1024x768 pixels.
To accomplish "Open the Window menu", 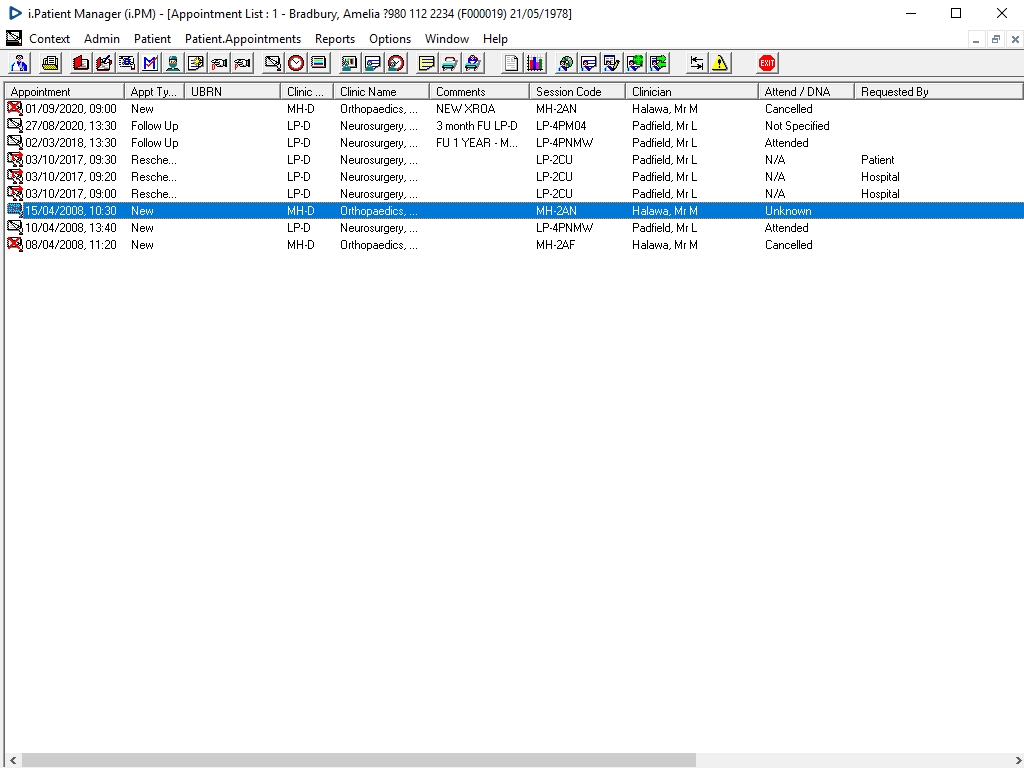I will [x=447, y=39].
